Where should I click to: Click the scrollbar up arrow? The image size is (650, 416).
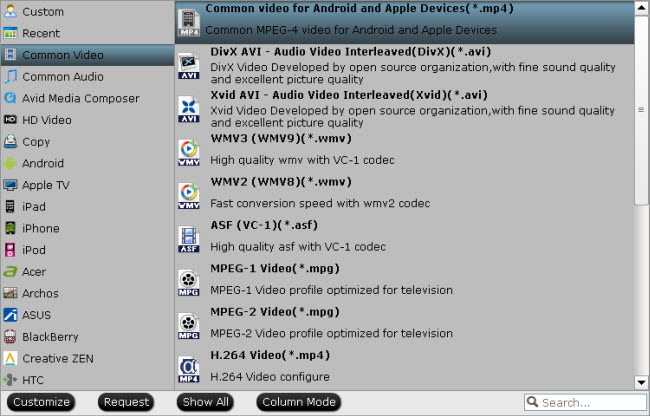tap(641, 8)
